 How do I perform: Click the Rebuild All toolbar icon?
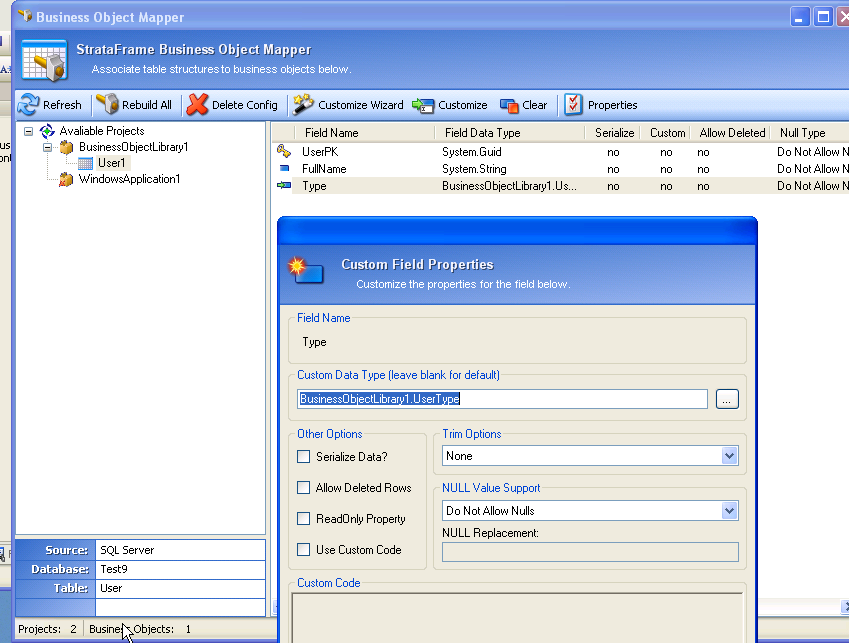click(x=107, y=104)
